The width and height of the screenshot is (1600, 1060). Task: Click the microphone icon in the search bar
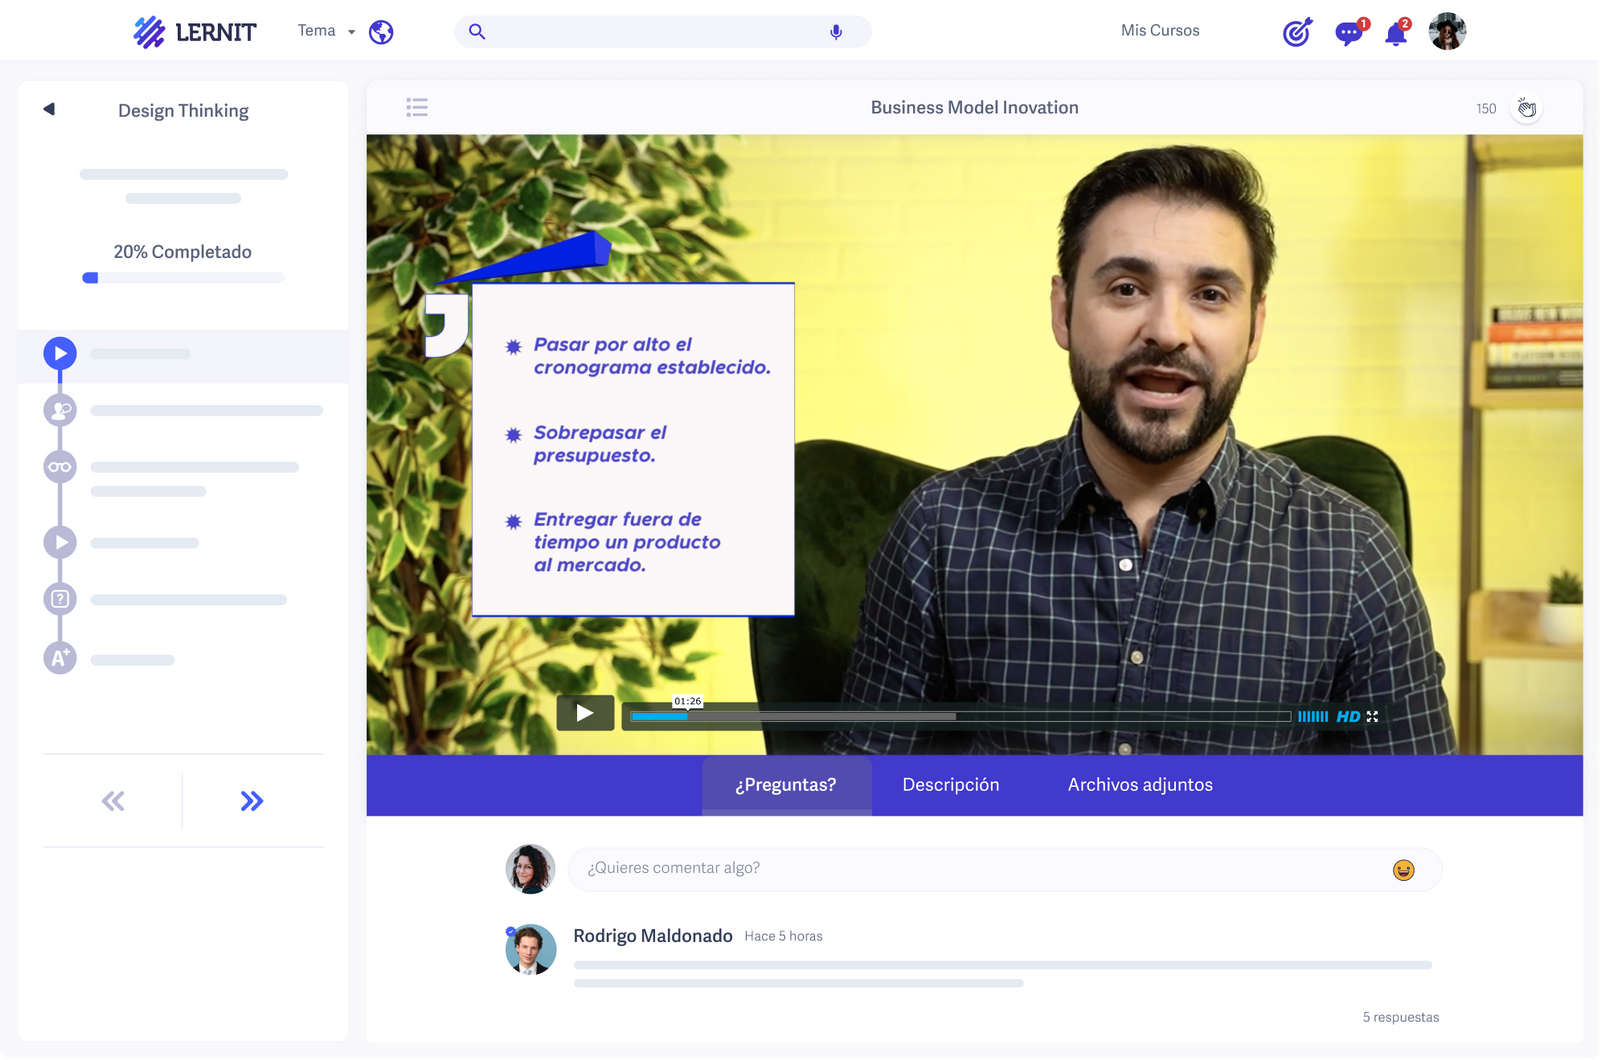click(833, 31)
